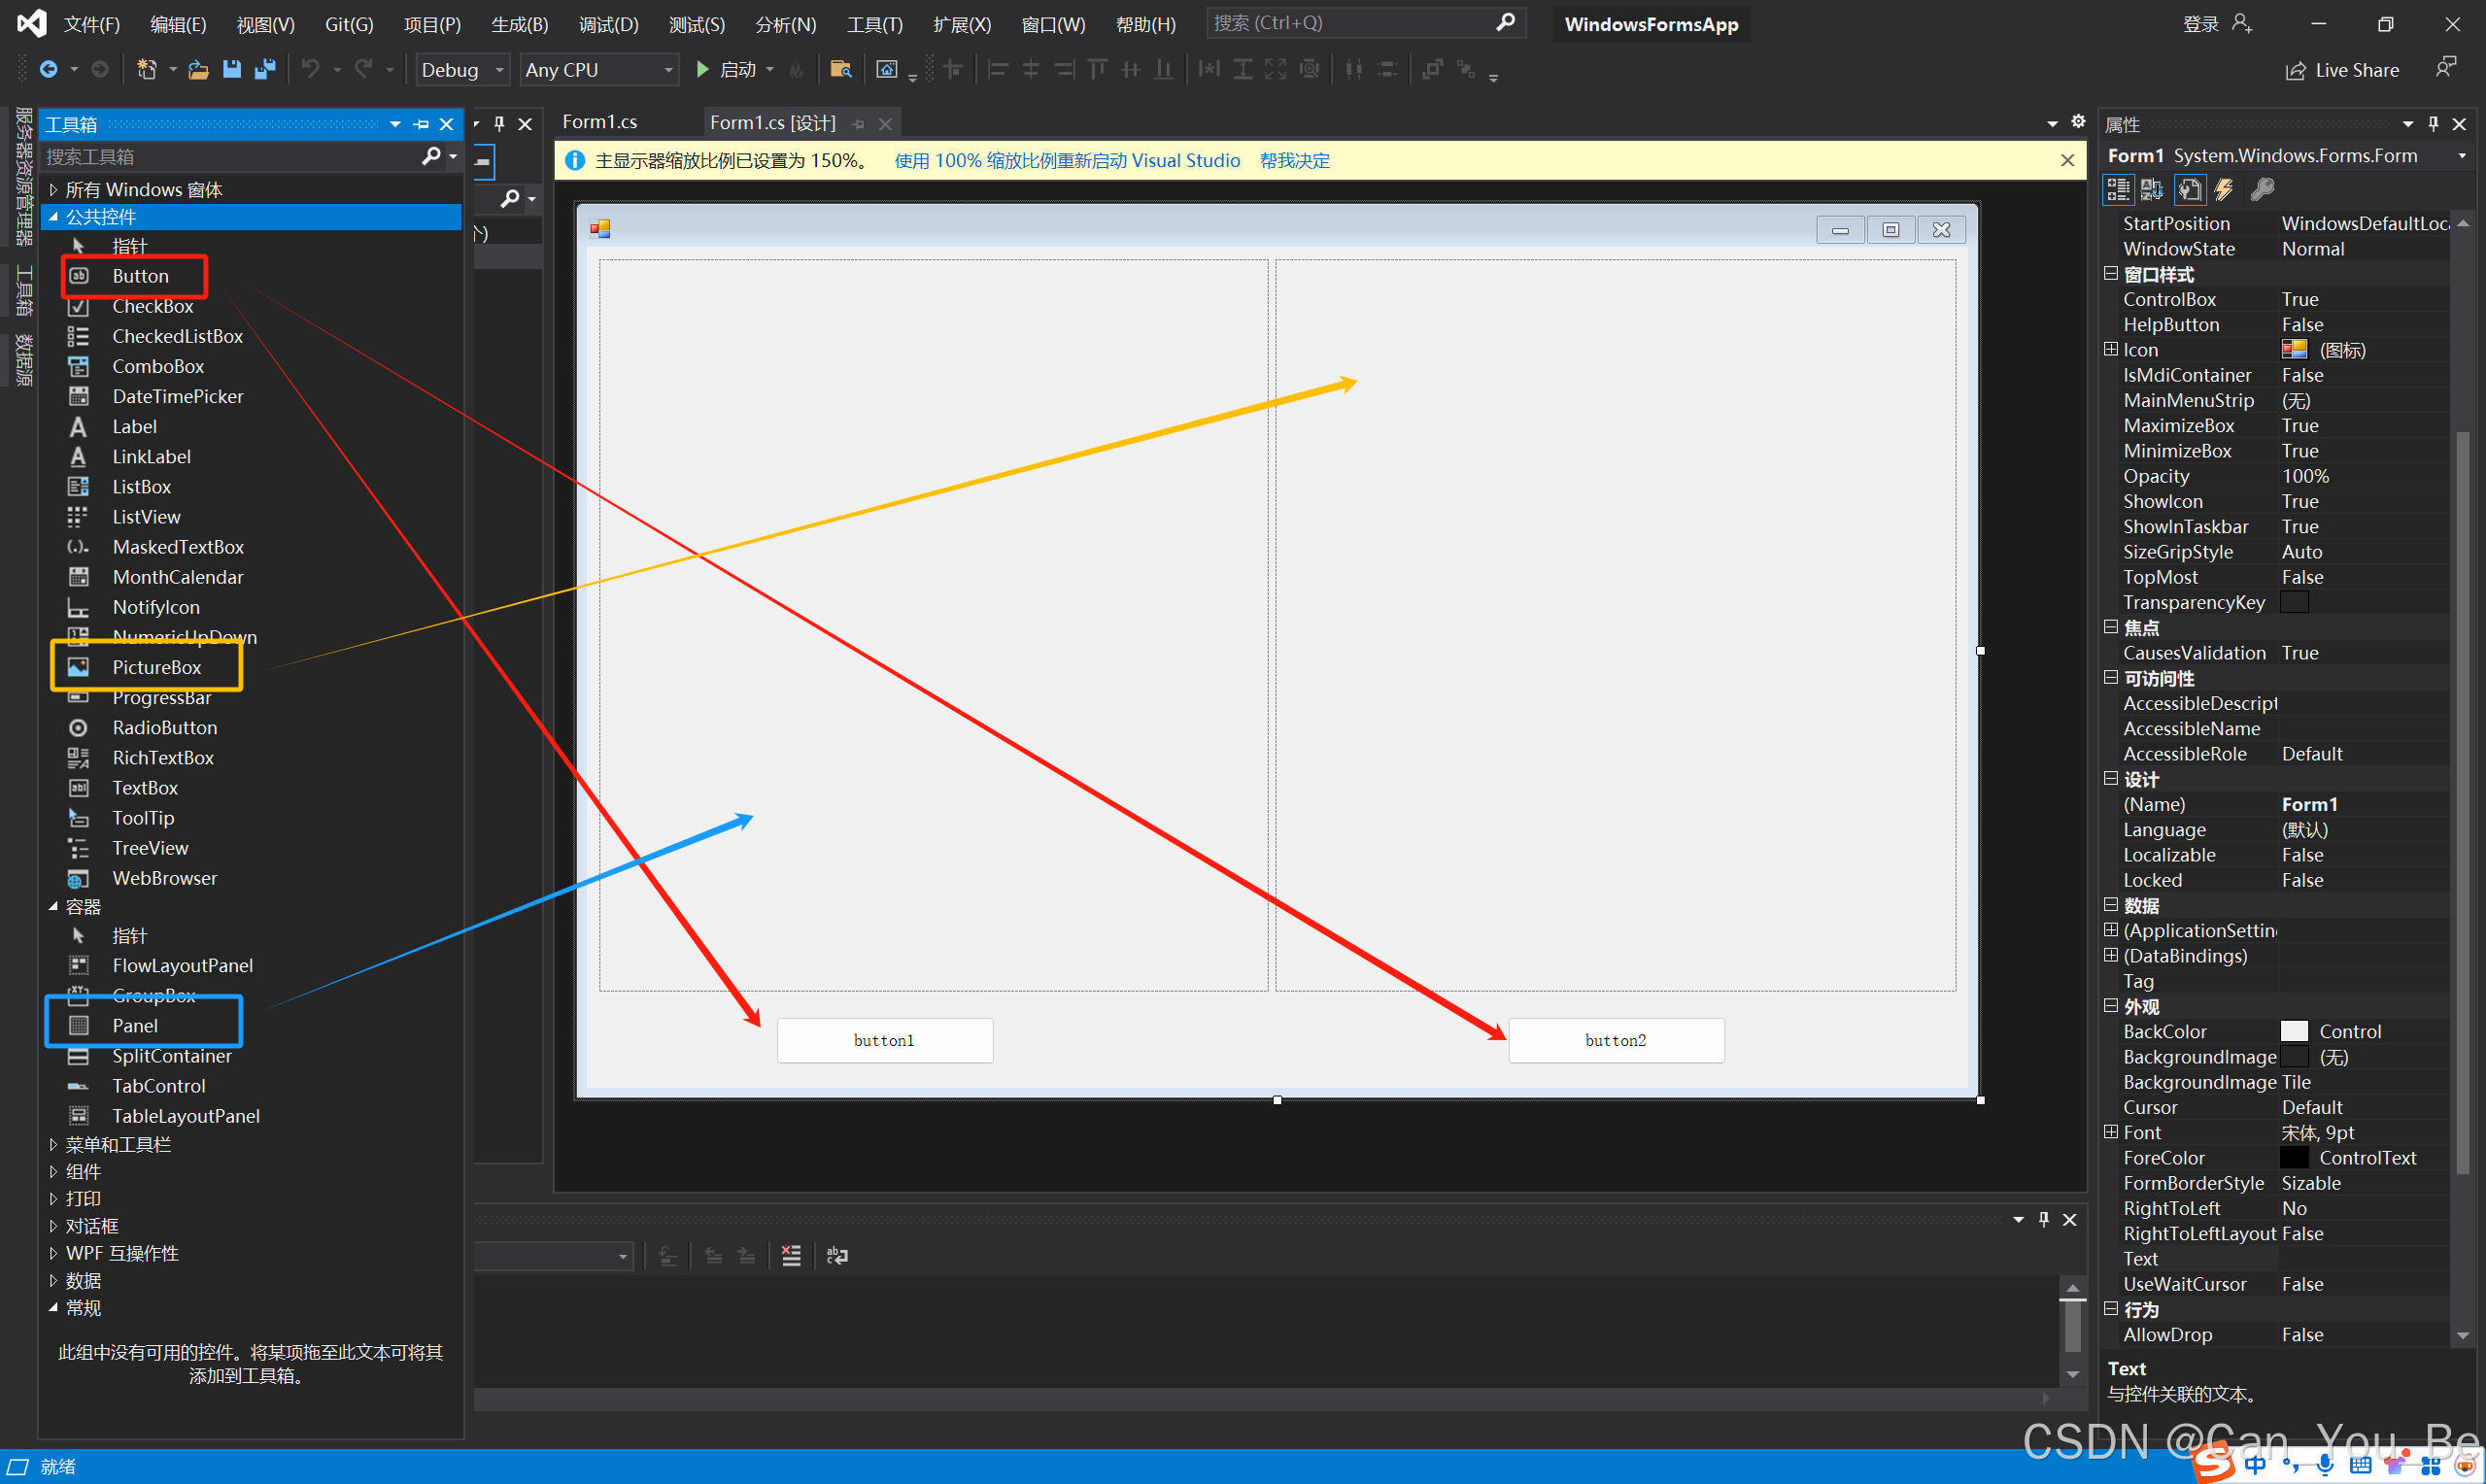The width and height of the screenshot is (2486, 1484).
Task: Select the Button control in Toolbox
Action: (140, 276)
